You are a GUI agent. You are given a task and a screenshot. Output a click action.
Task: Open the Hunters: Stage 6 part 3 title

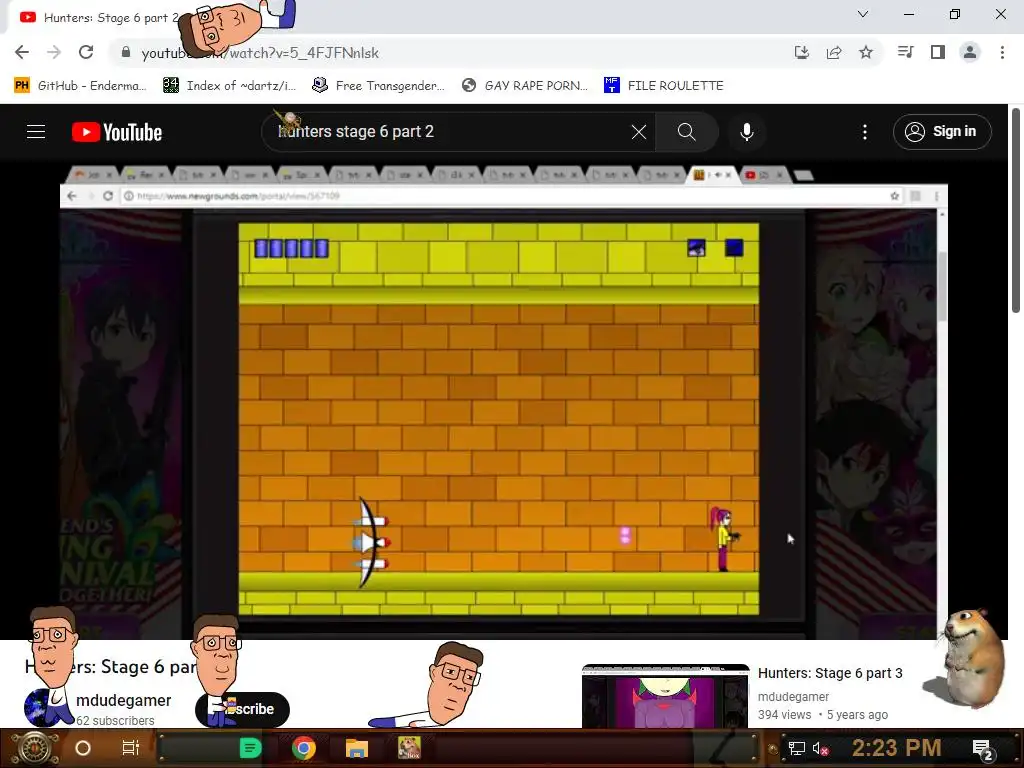point(830,673)
